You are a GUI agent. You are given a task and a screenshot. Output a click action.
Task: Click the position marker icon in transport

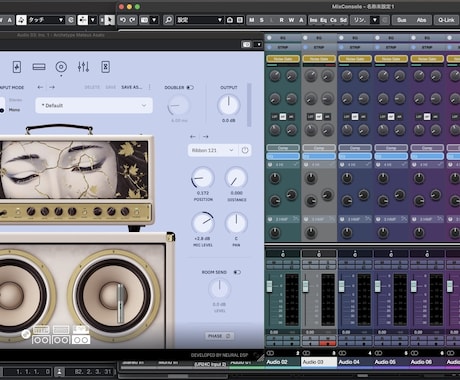pos(59,371)
